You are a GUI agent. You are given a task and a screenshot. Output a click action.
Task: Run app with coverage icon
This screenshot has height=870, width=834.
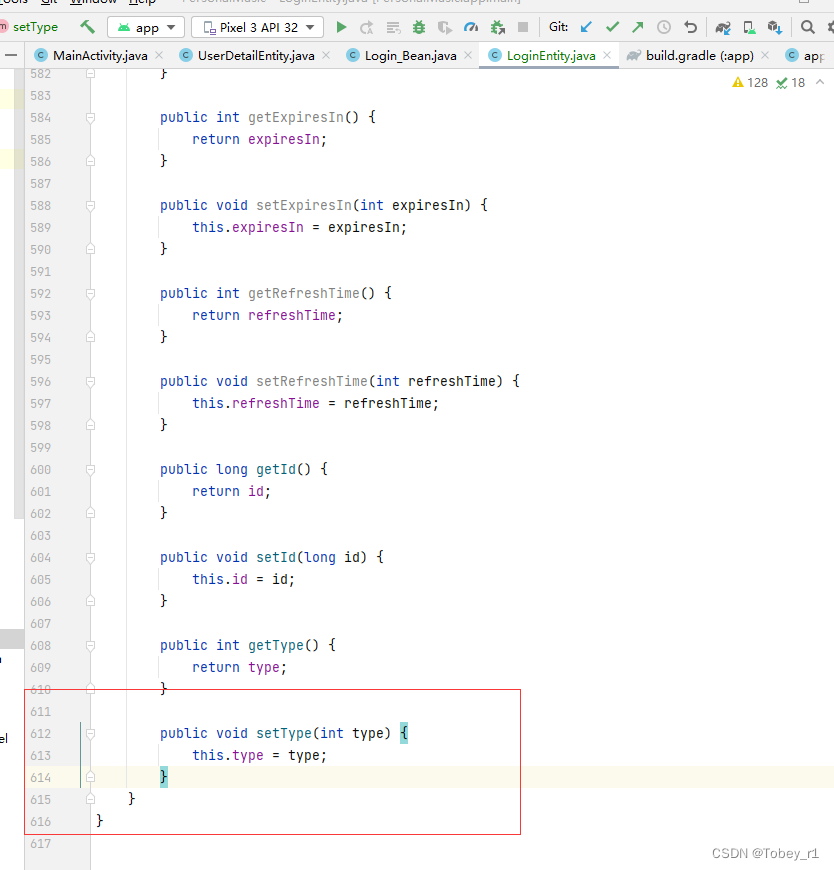444,27
